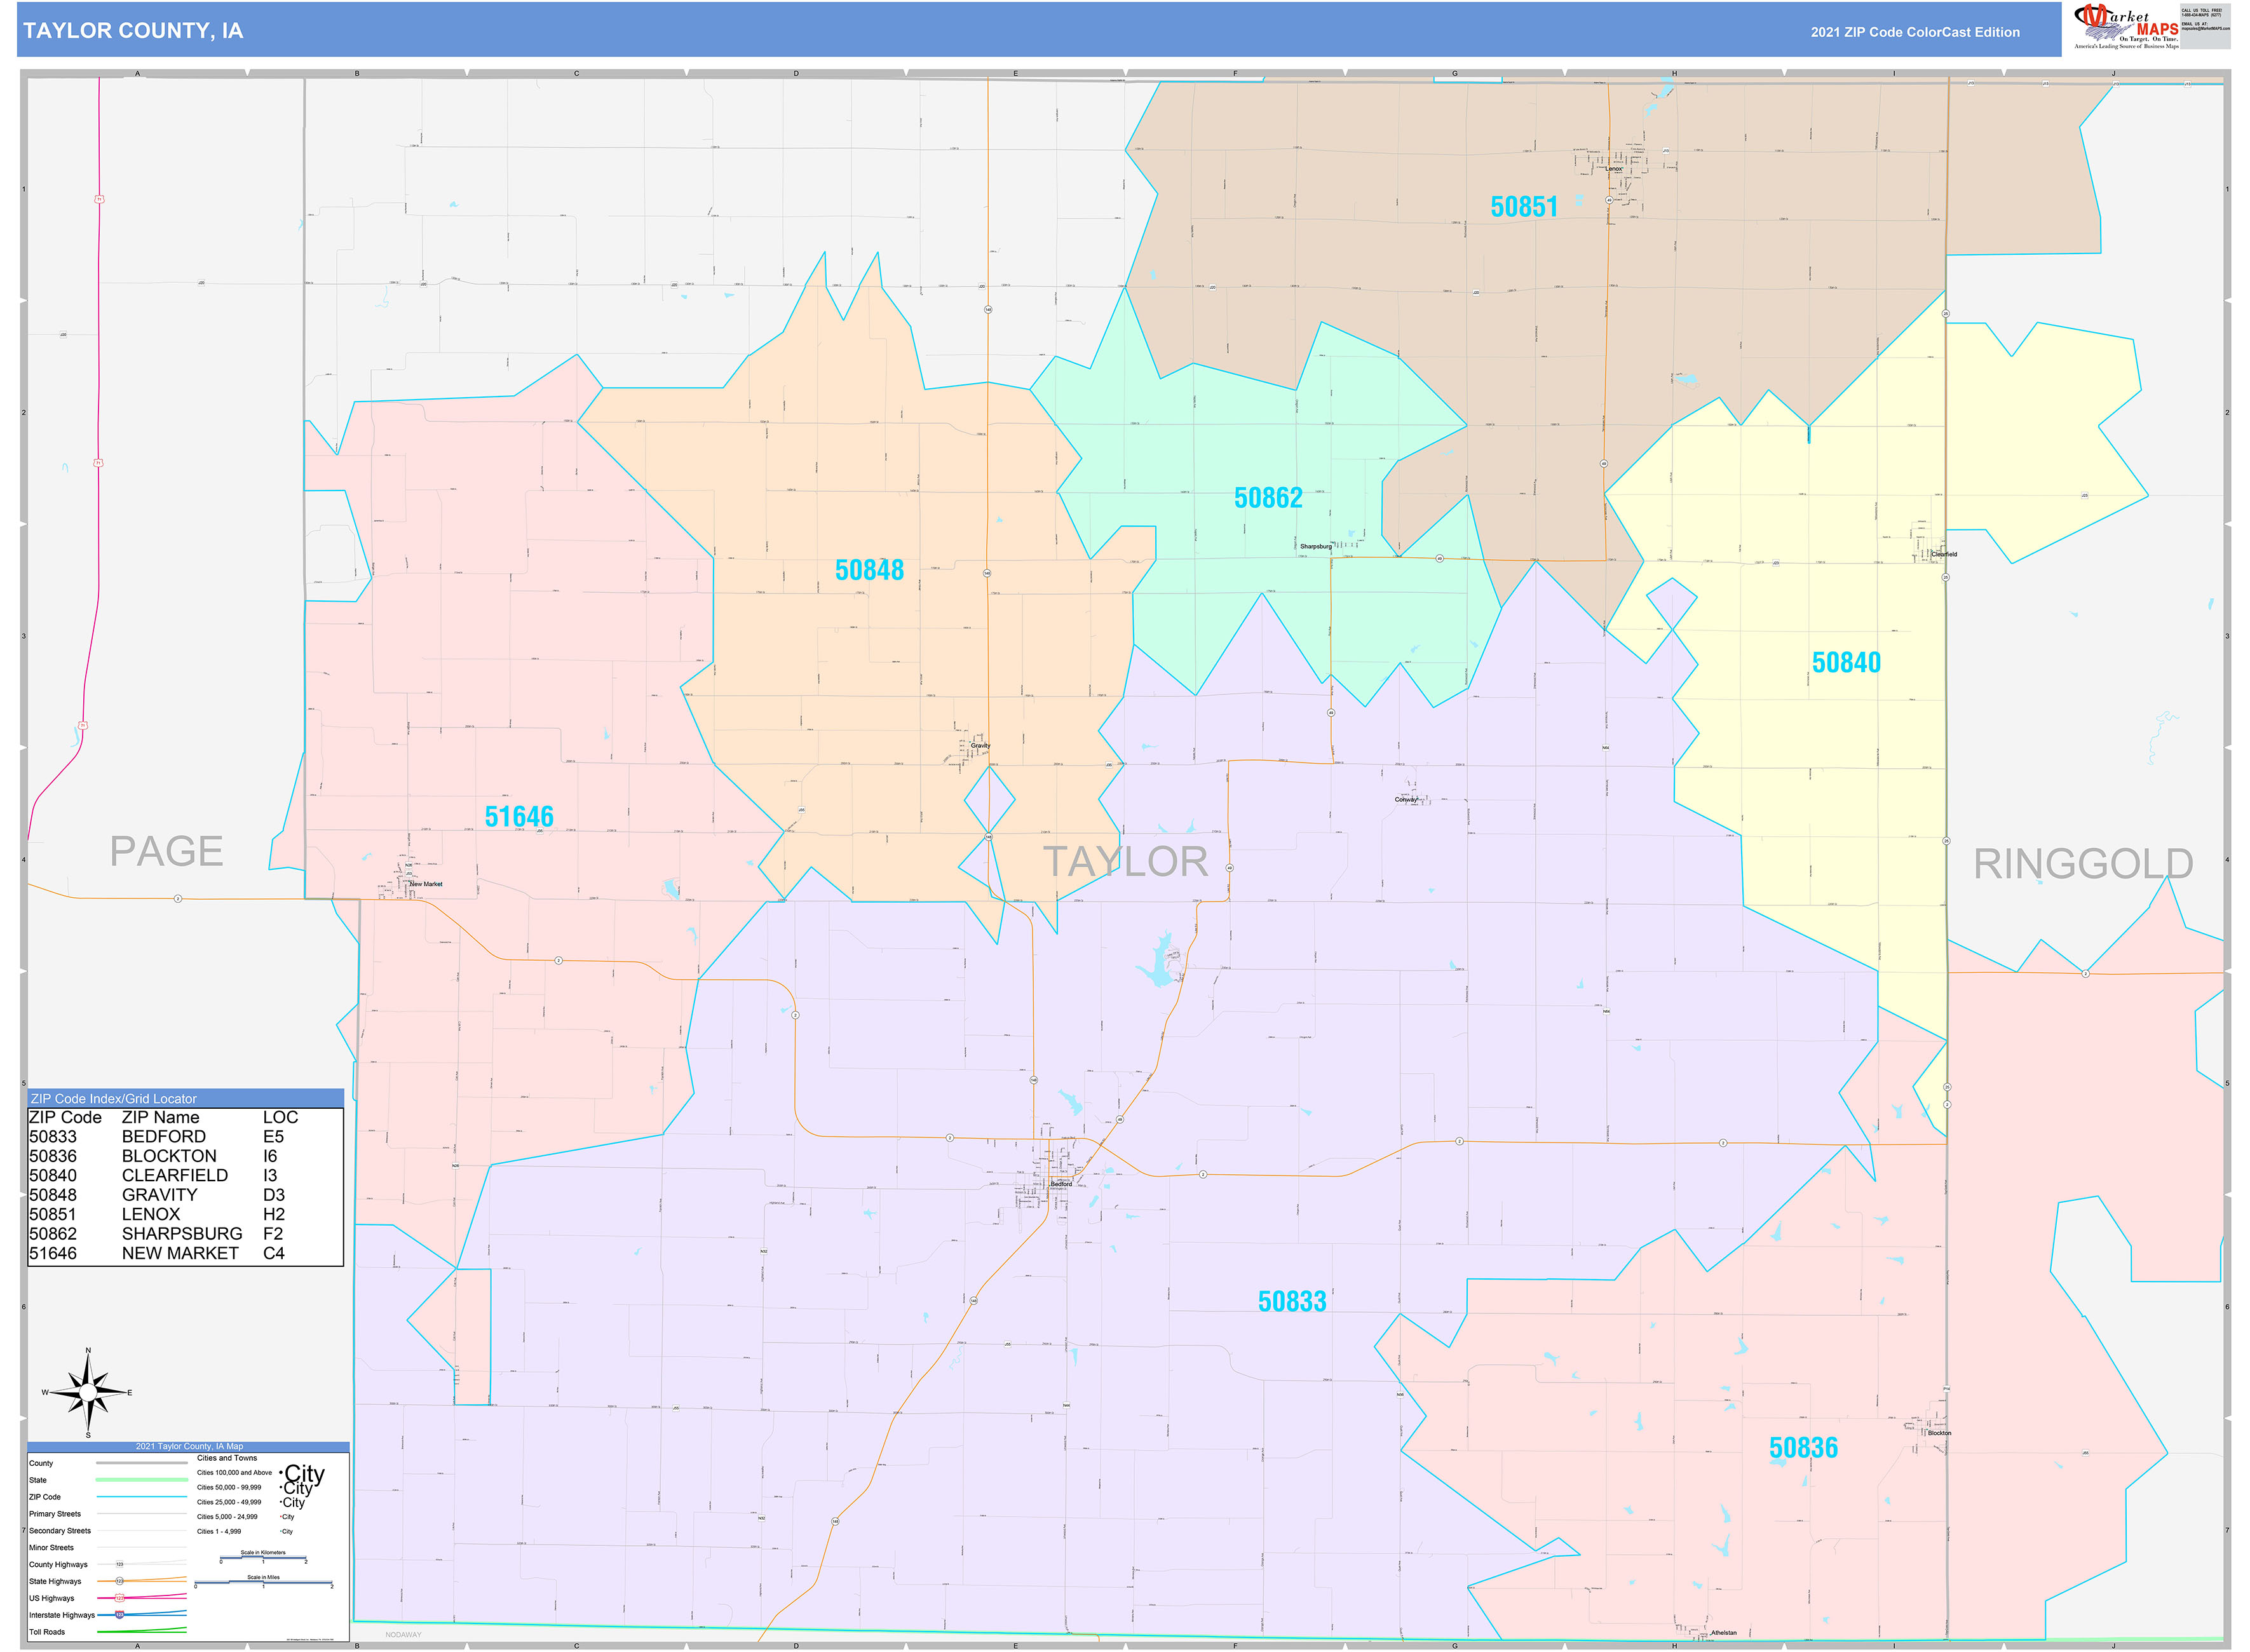Click the State Highways circle marker in legend
This screenshot has height=1652, width=2250.
120,1581
